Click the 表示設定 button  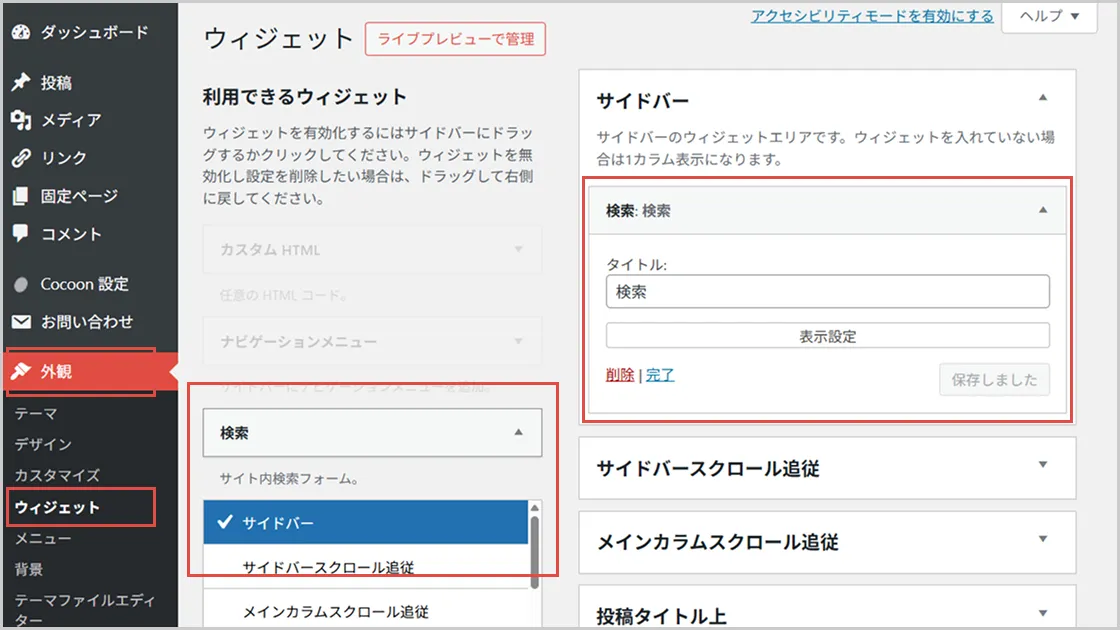pos(827,336)
